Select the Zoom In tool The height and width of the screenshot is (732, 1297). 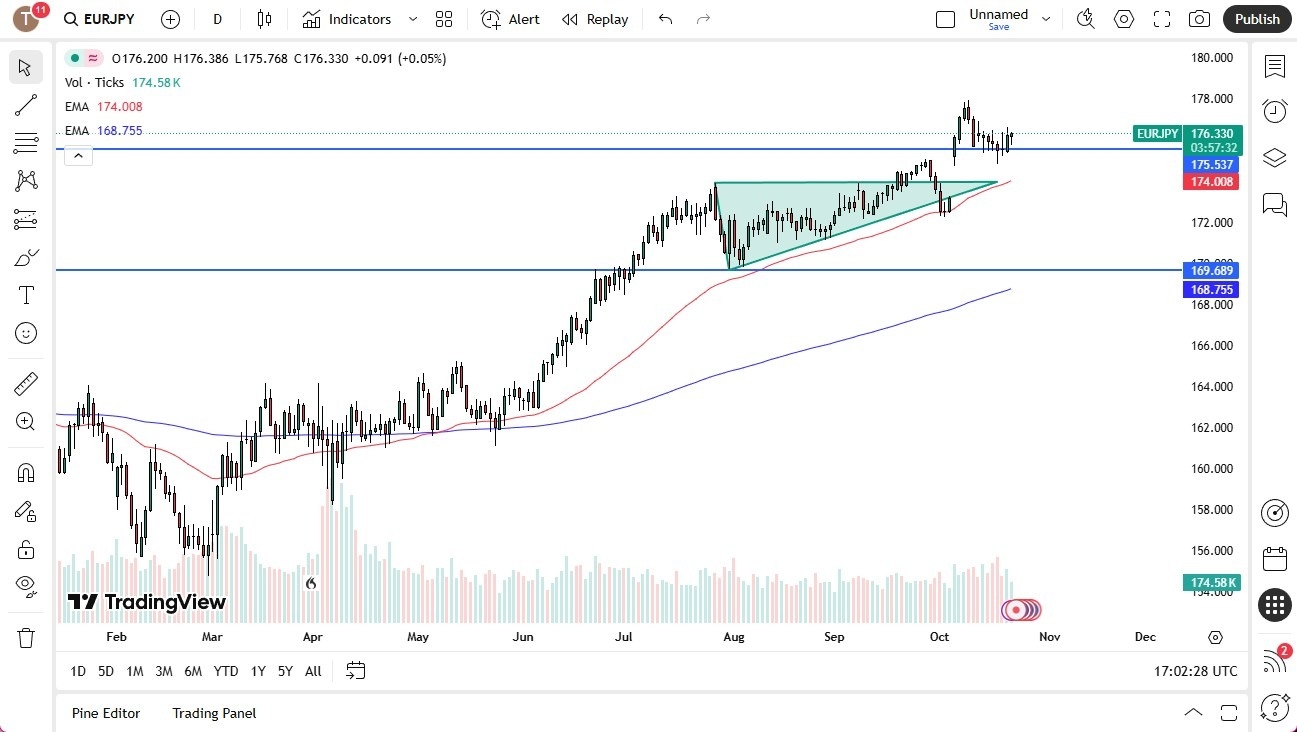coord(25,421)
